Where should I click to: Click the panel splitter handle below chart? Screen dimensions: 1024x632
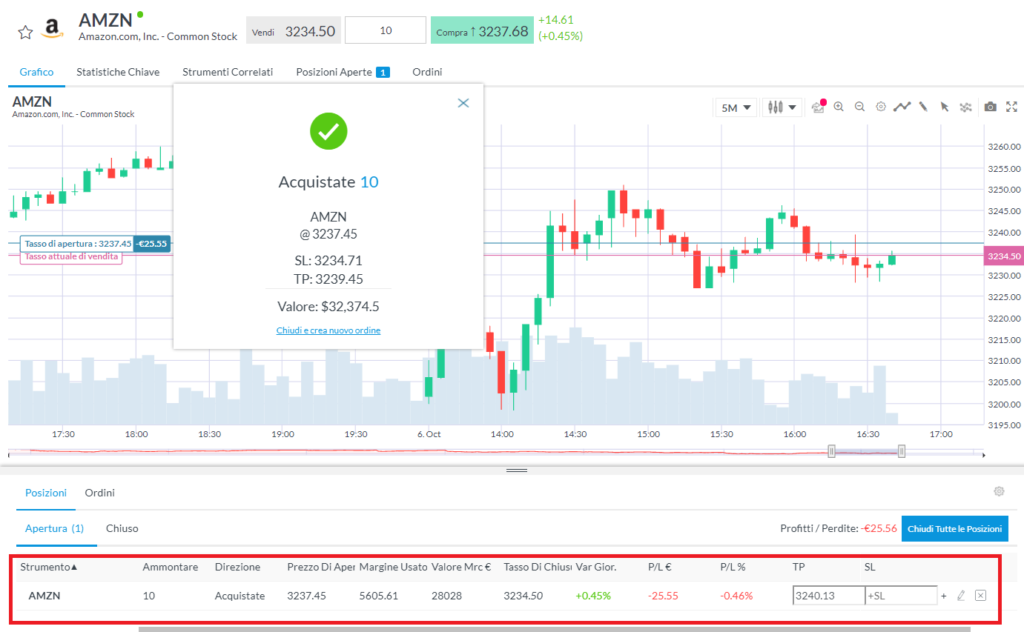pyautogui.click(x=516, y=470)
